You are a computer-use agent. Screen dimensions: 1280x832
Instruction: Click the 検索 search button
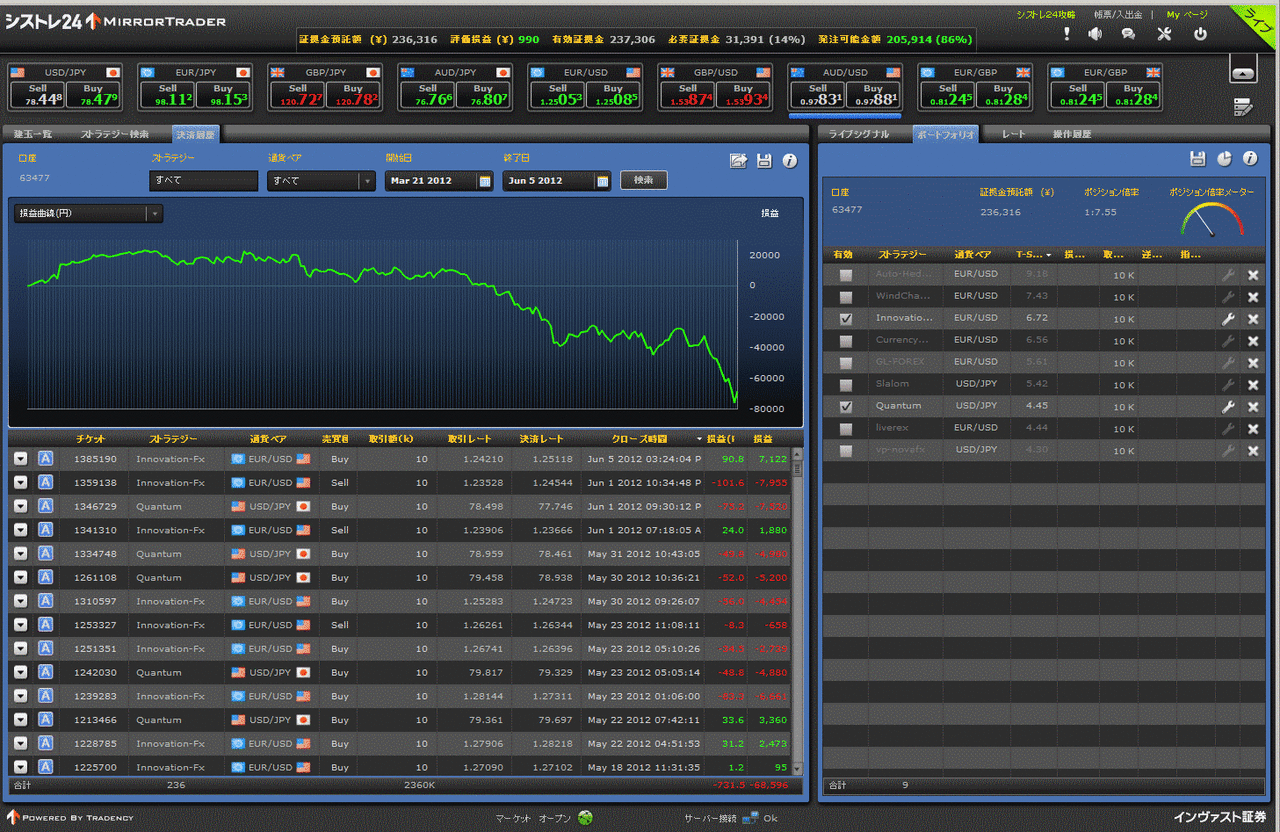[x=643, y=180]
